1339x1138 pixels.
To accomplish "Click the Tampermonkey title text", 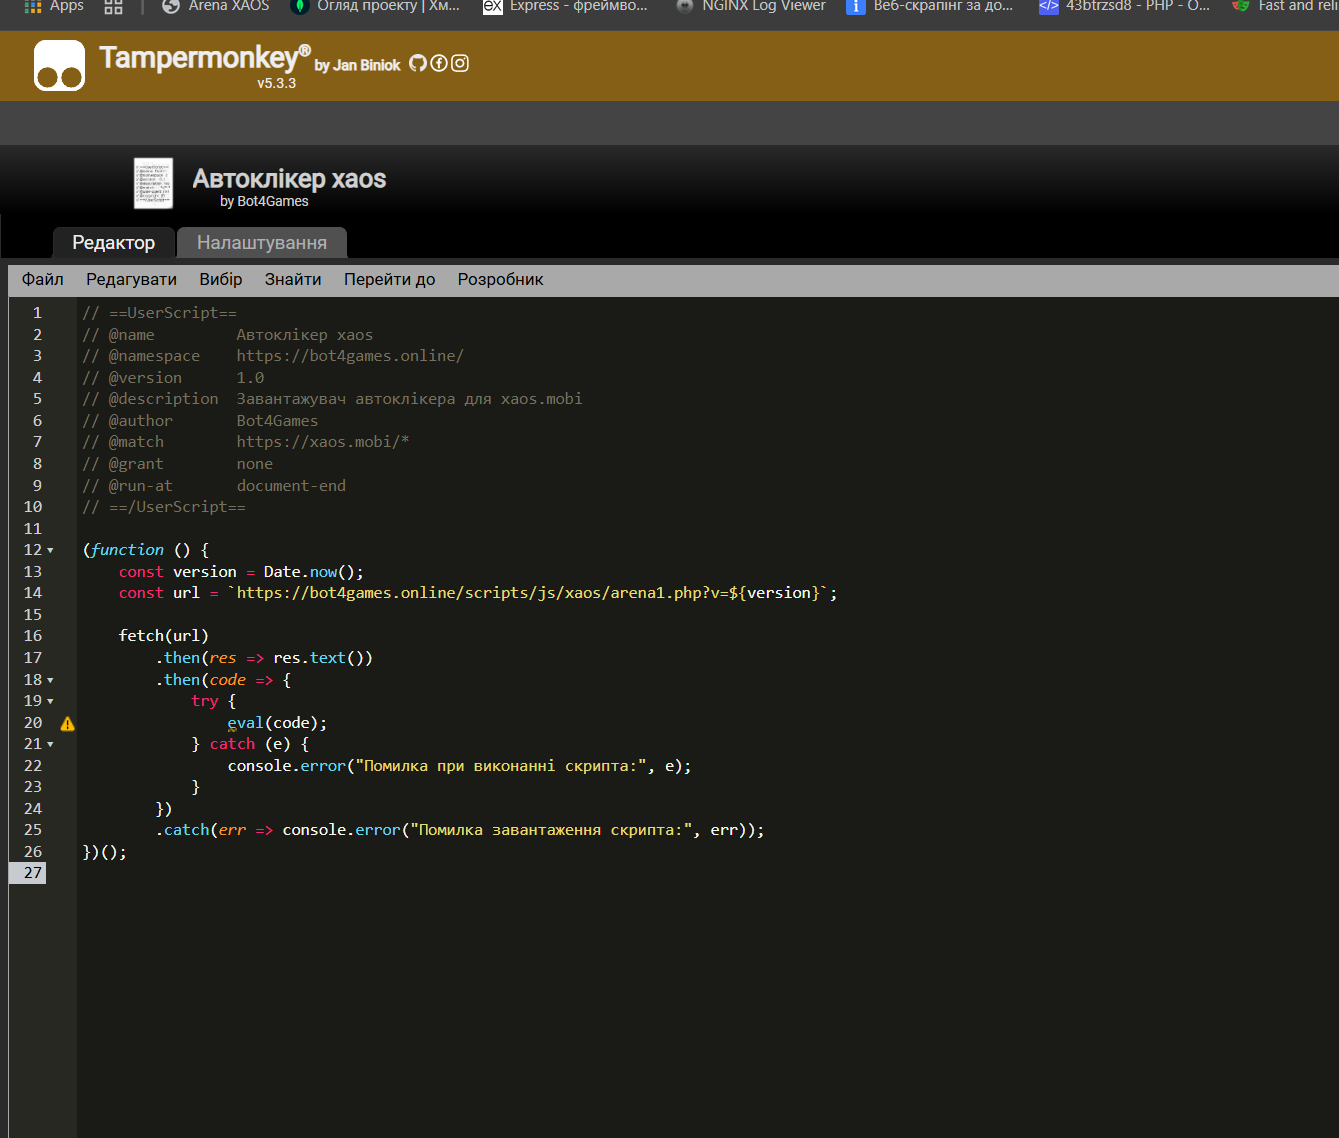I will (205, 58).
